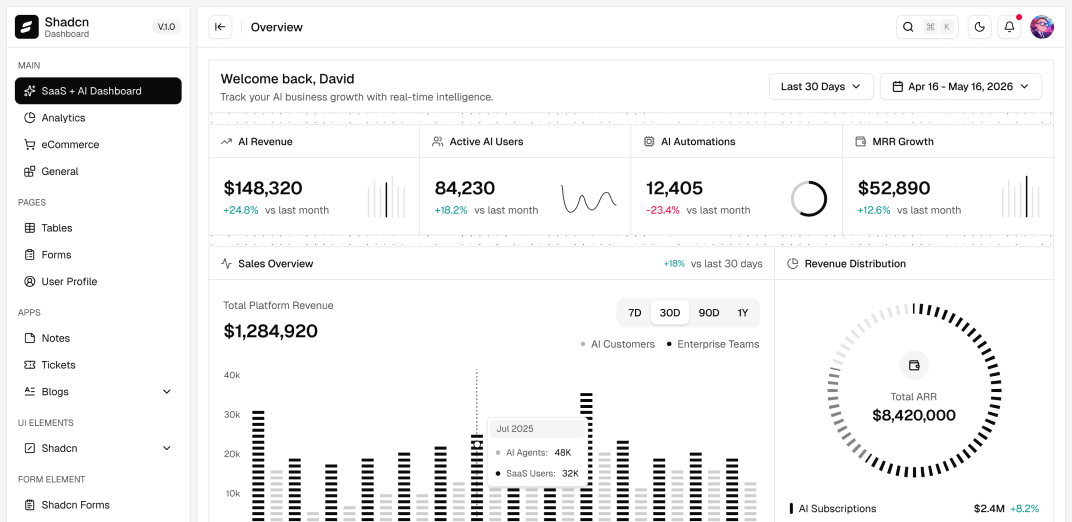Viewport: 1072px width, 522px height.
Task: Navigate to Forms page
Action: tap(98, 255)
